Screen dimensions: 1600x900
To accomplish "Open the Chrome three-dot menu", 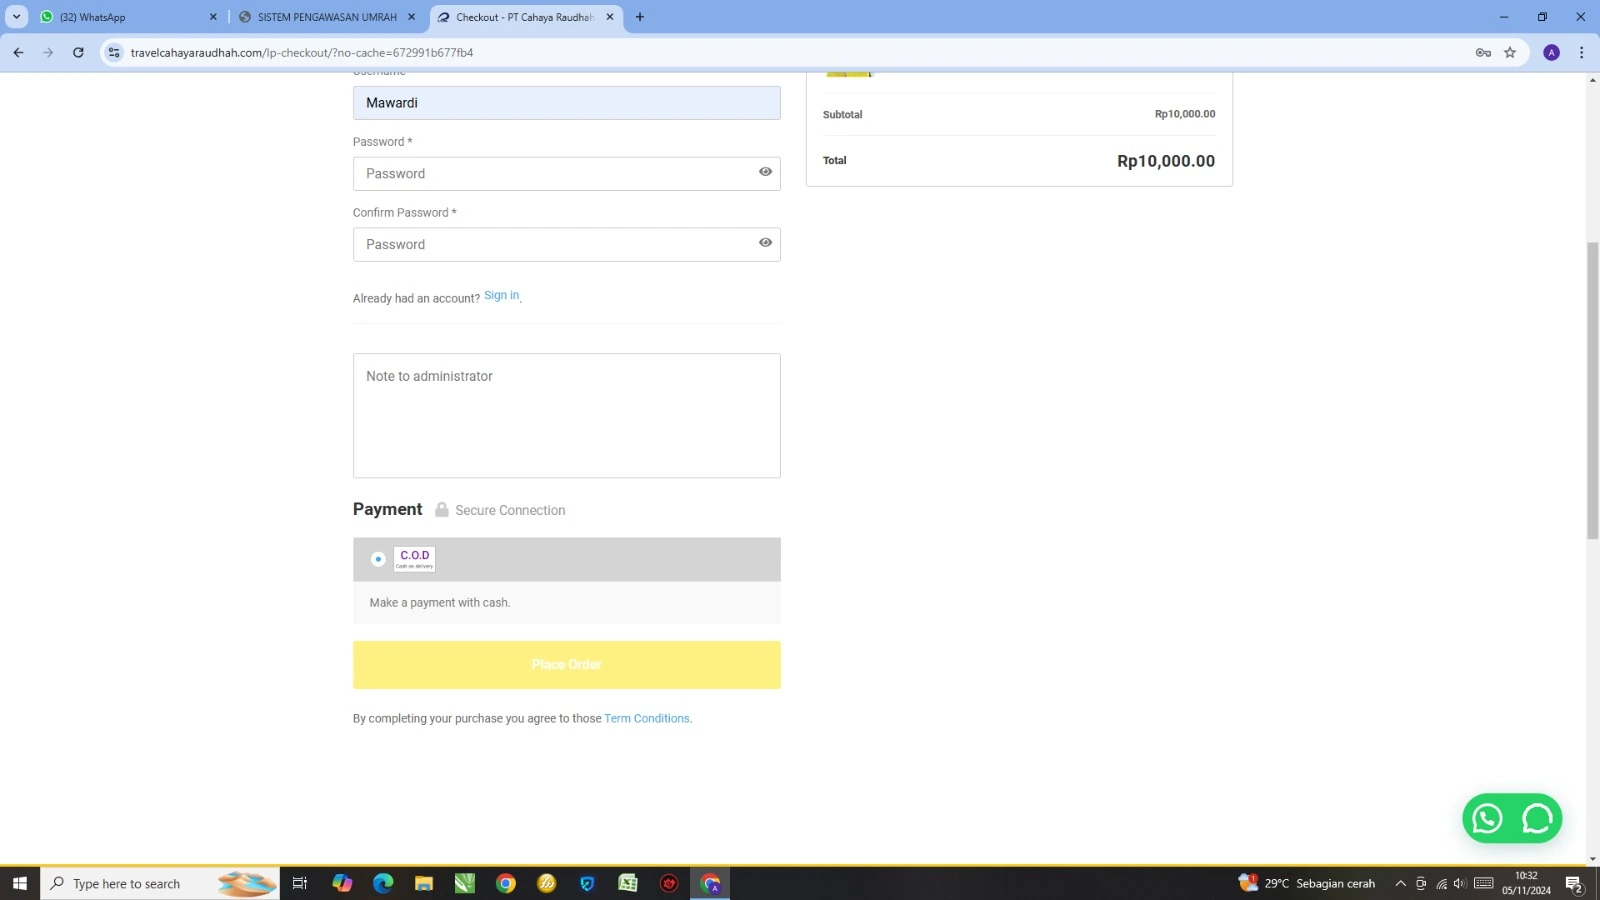I will click(1581, 53).
